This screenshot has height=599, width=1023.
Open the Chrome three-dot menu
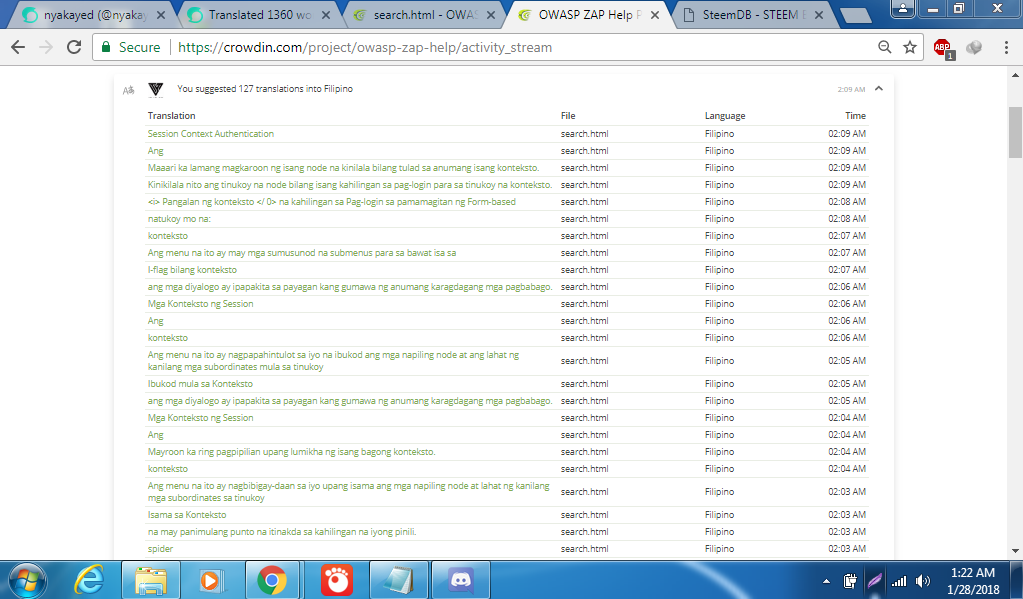click(1006, 47)
